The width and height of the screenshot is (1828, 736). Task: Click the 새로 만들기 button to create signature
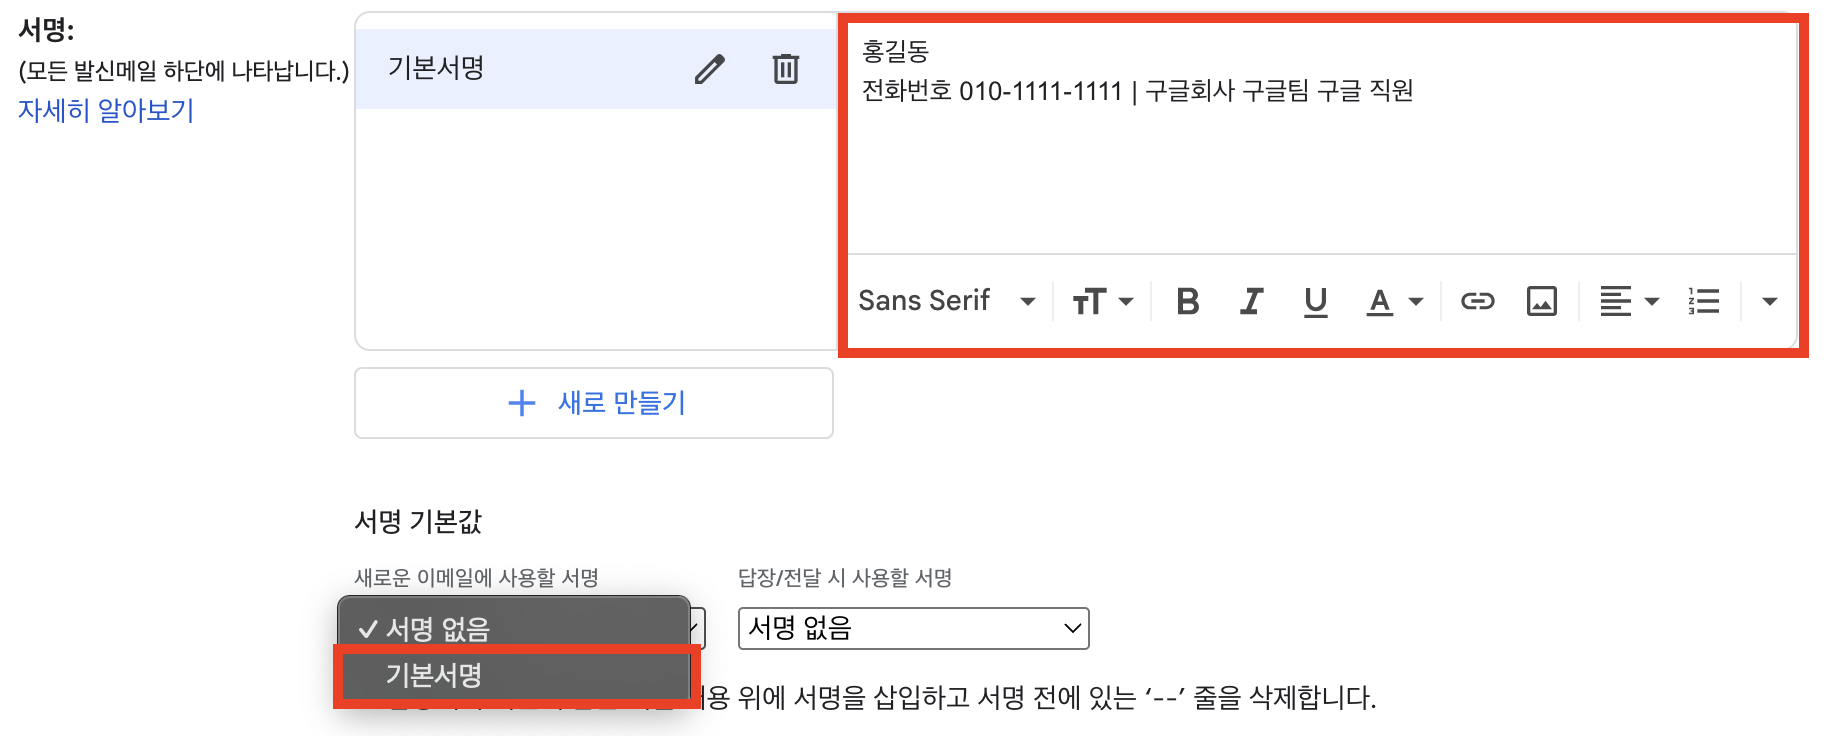click(x=593, y=403)
